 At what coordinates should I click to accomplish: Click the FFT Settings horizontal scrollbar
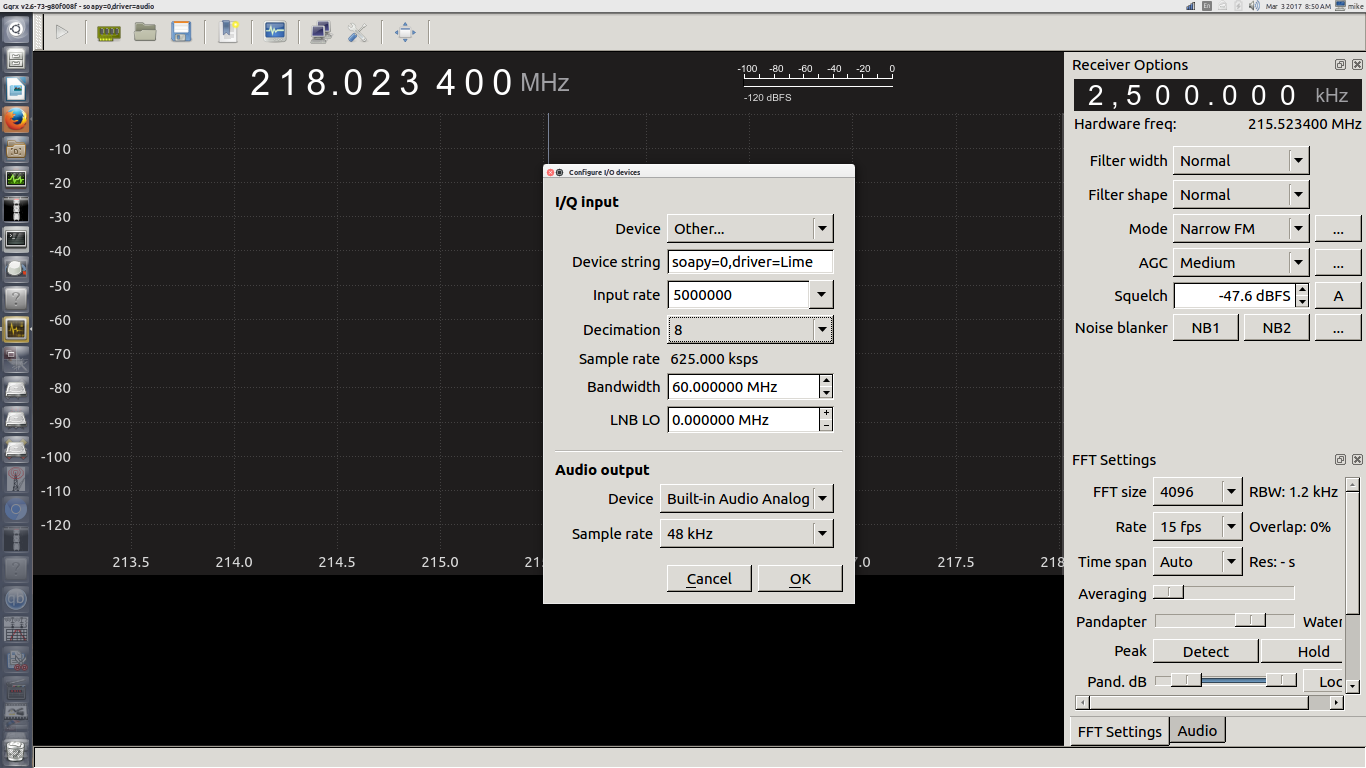(1209, 702)
